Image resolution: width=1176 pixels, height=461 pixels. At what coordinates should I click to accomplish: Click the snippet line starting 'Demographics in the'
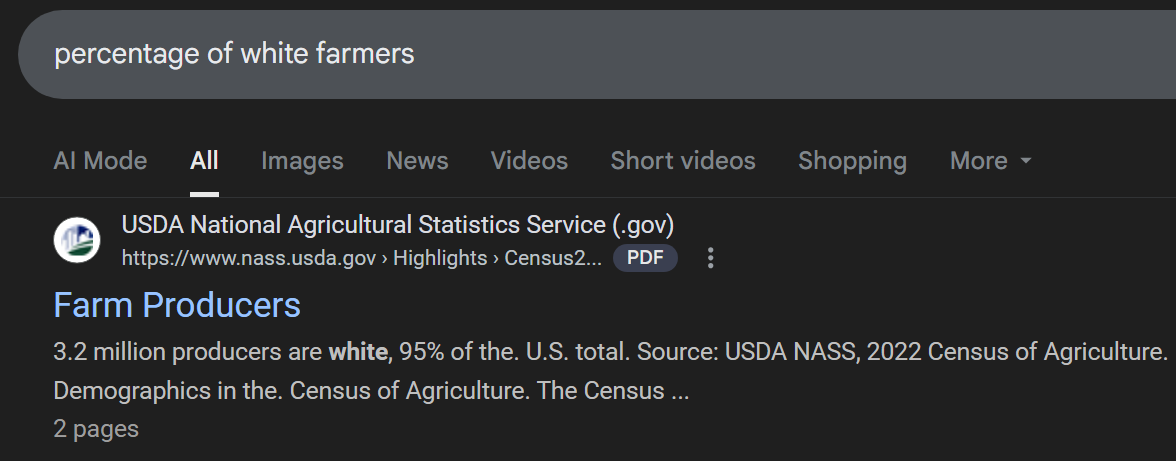tap(370, 390)
